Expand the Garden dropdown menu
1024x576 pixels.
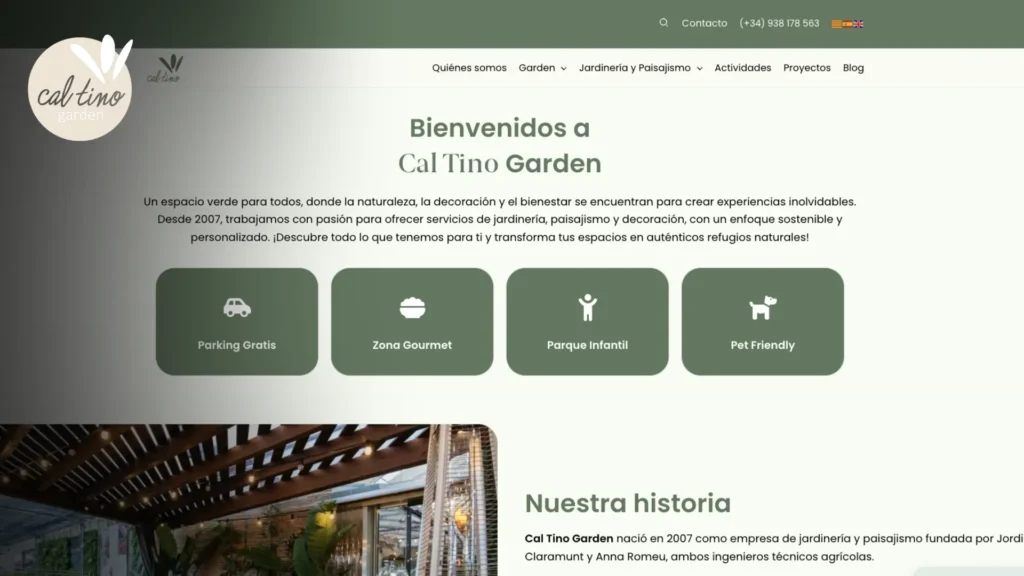tap(542, 68)
